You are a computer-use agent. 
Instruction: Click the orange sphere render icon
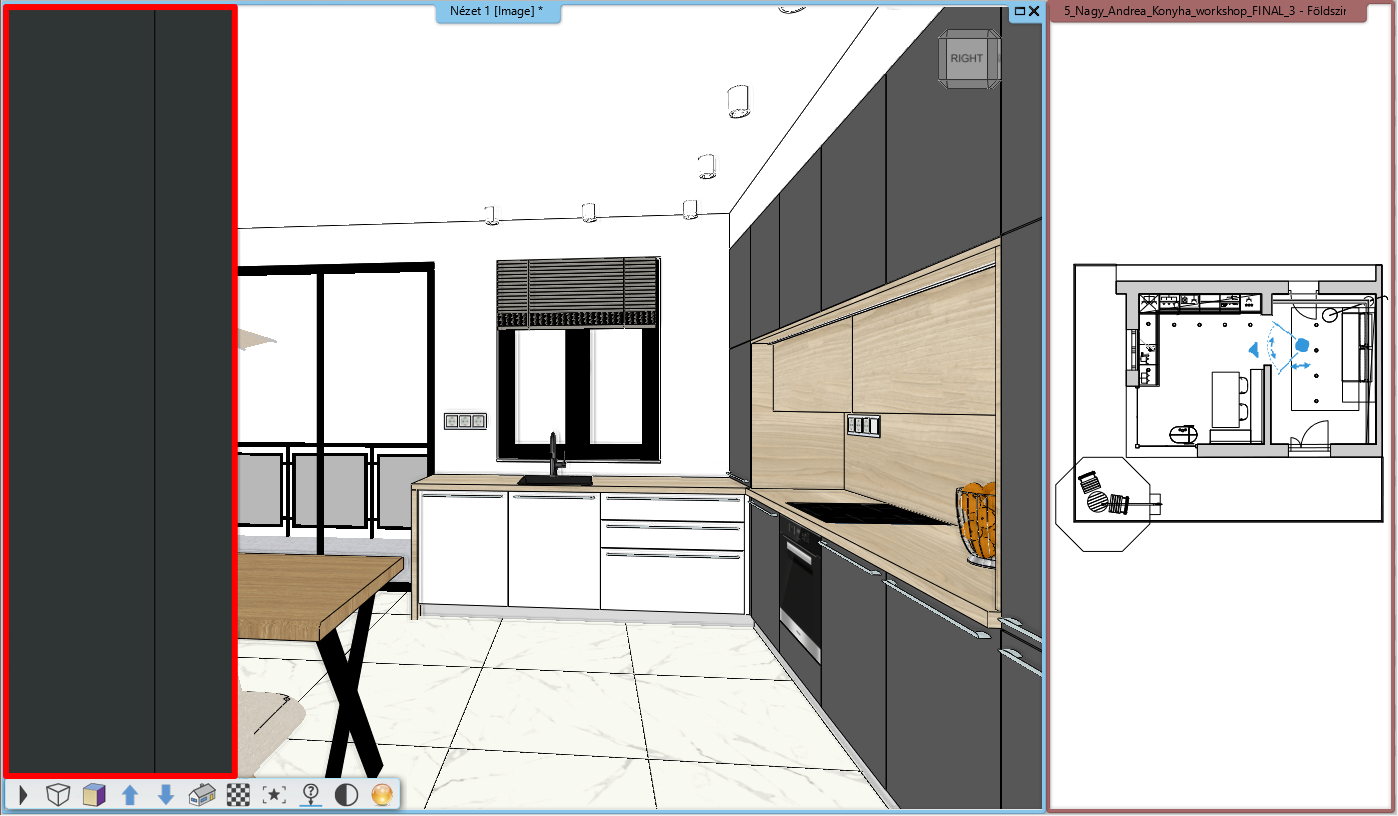click(x=381, y=795)
